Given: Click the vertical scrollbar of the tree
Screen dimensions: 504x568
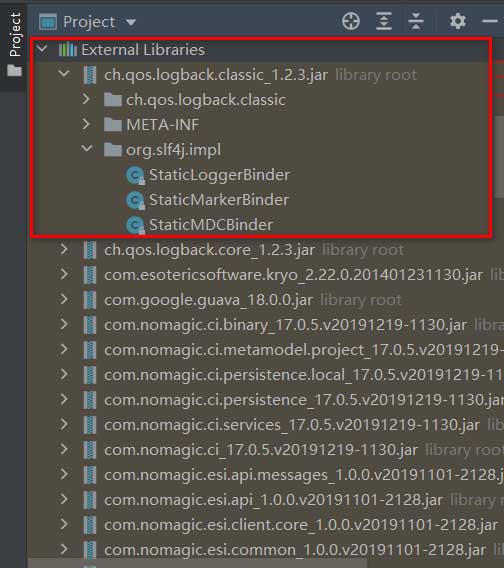Looking at the screenshot, I should point(499,157).
